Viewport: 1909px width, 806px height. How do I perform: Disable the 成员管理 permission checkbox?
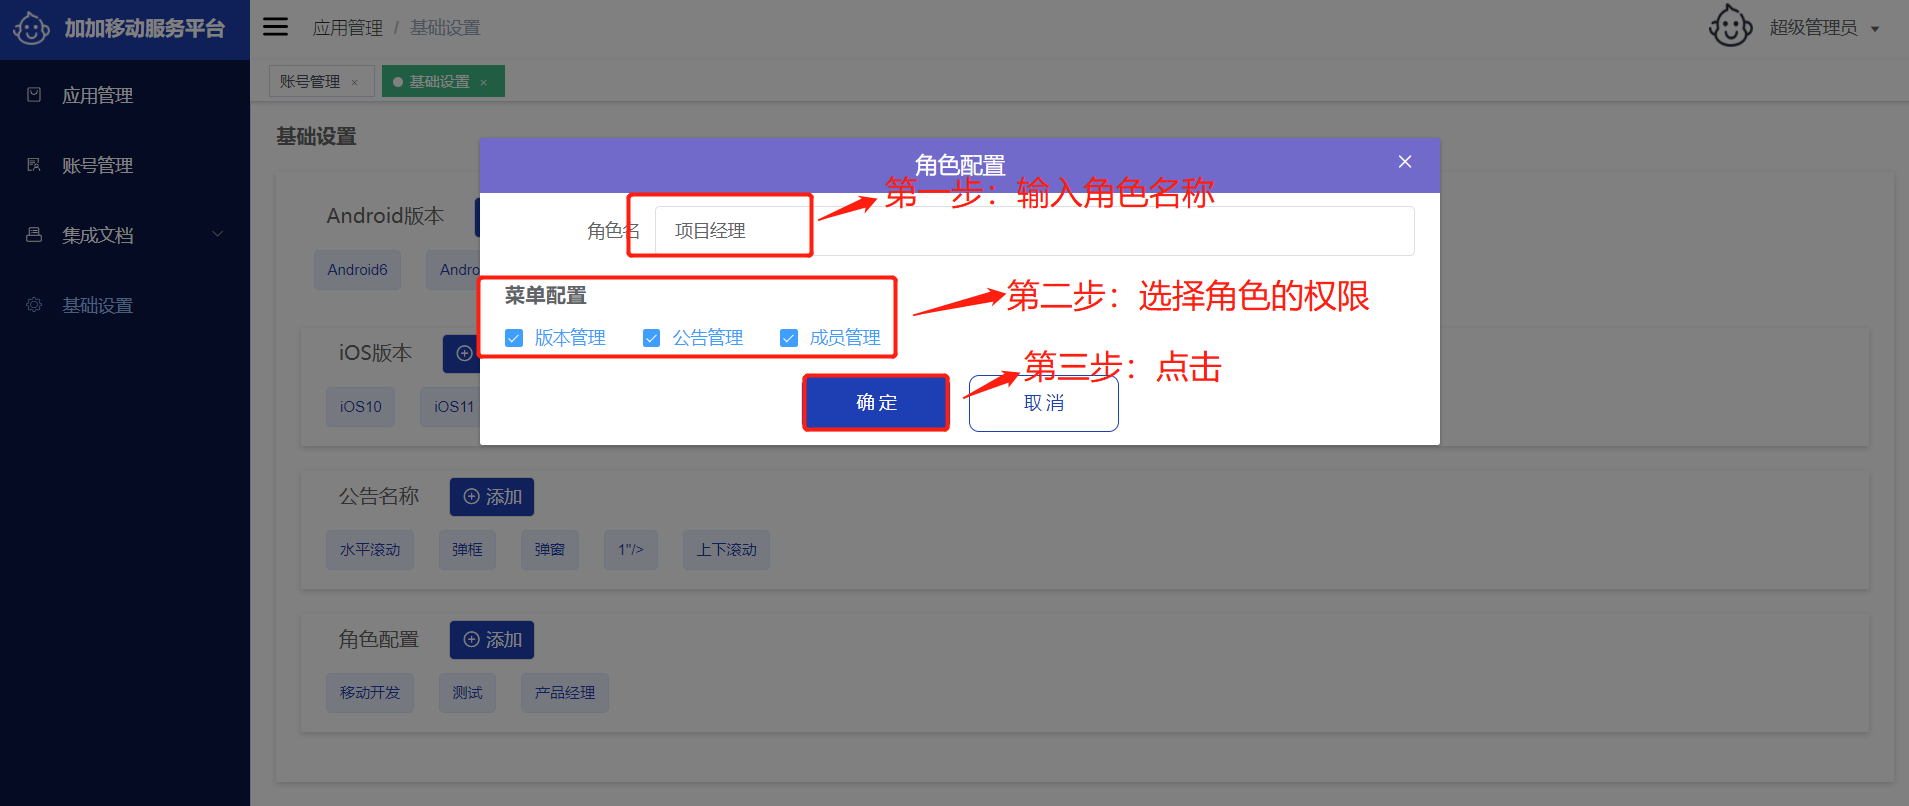point(789,338)
